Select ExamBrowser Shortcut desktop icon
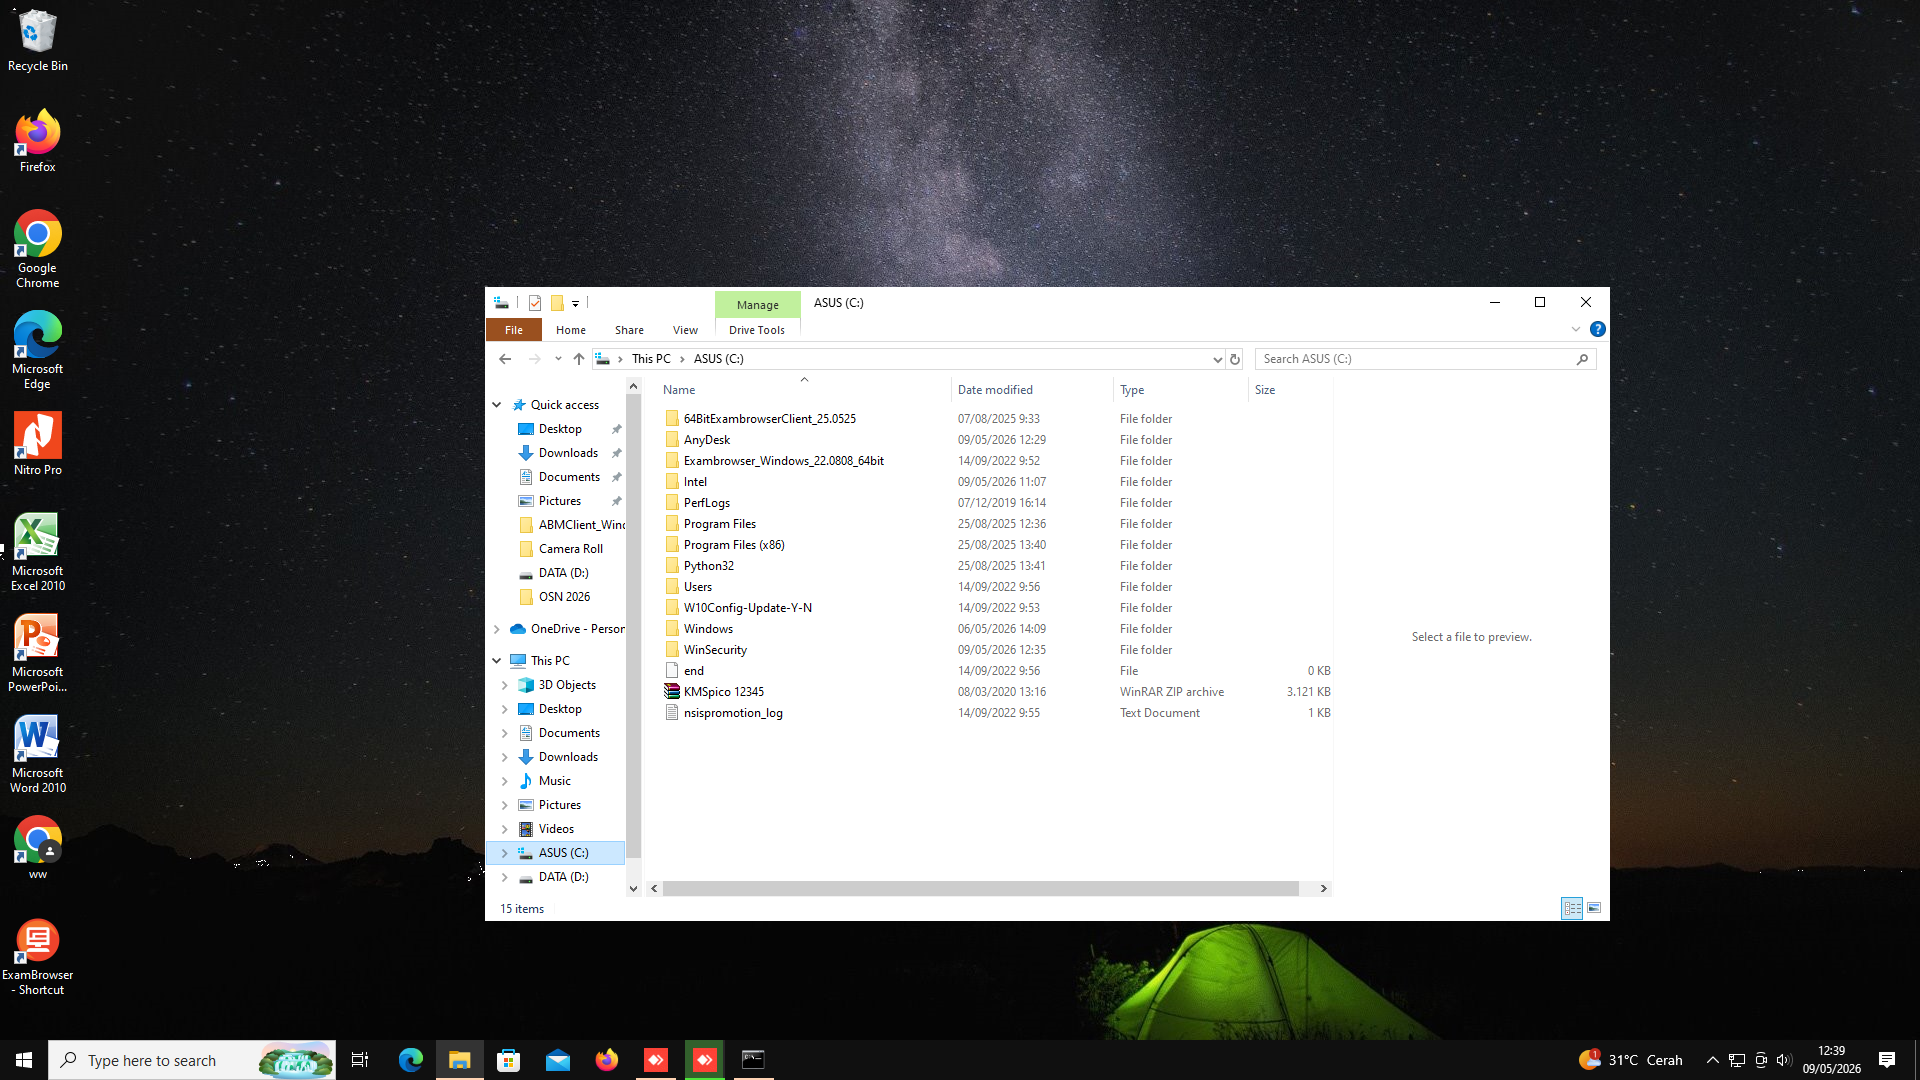Screen dimensions: 1920x1080 click(37, 957)
